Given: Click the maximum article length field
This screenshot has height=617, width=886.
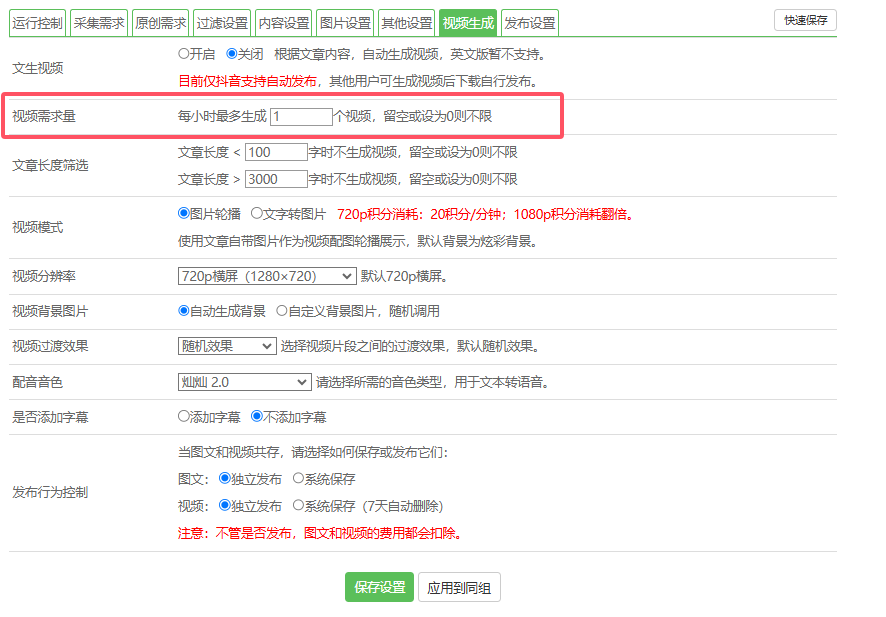Looking at the screenshot, I should [x=276, y=180].
